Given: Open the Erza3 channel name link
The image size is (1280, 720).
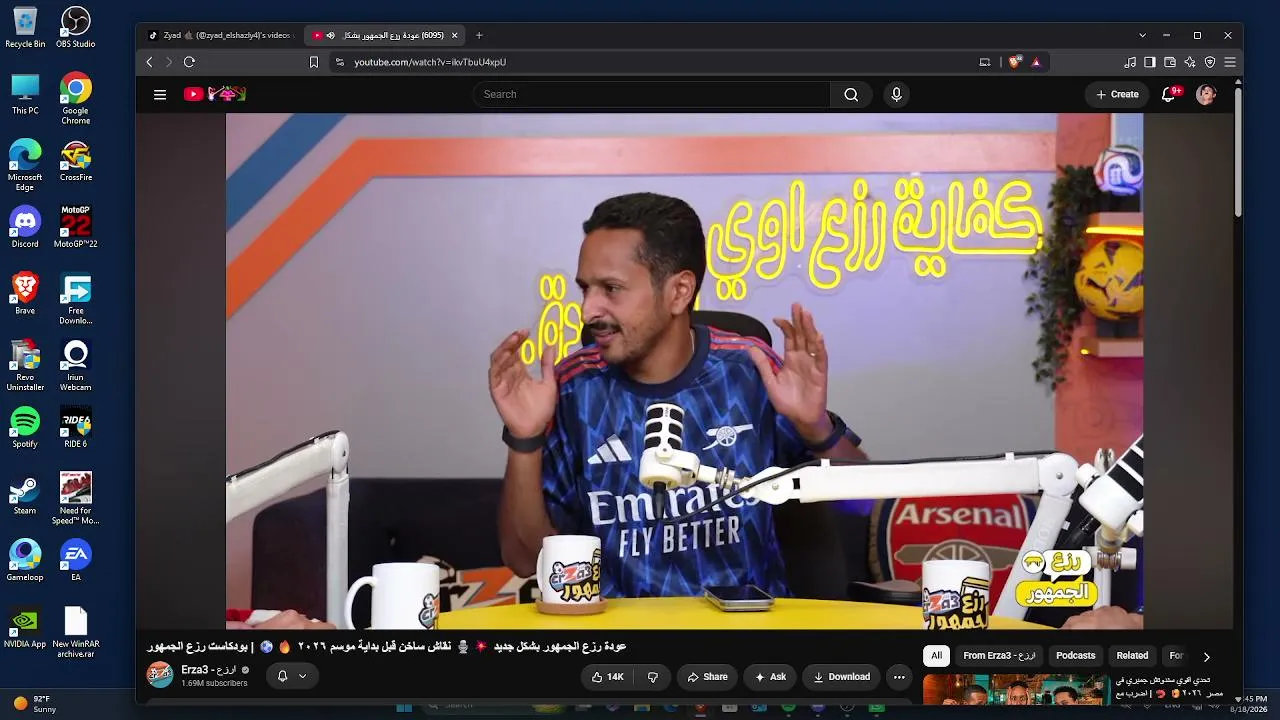Looking at the screenshot, I should click(208, 670).
